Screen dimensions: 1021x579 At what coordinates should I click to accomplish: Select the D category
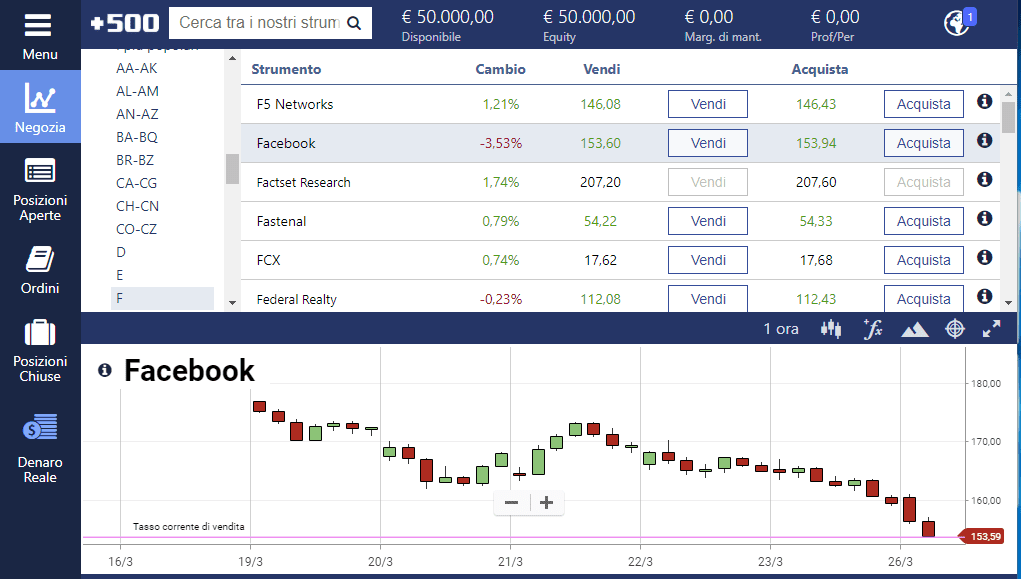click(121, 252)
